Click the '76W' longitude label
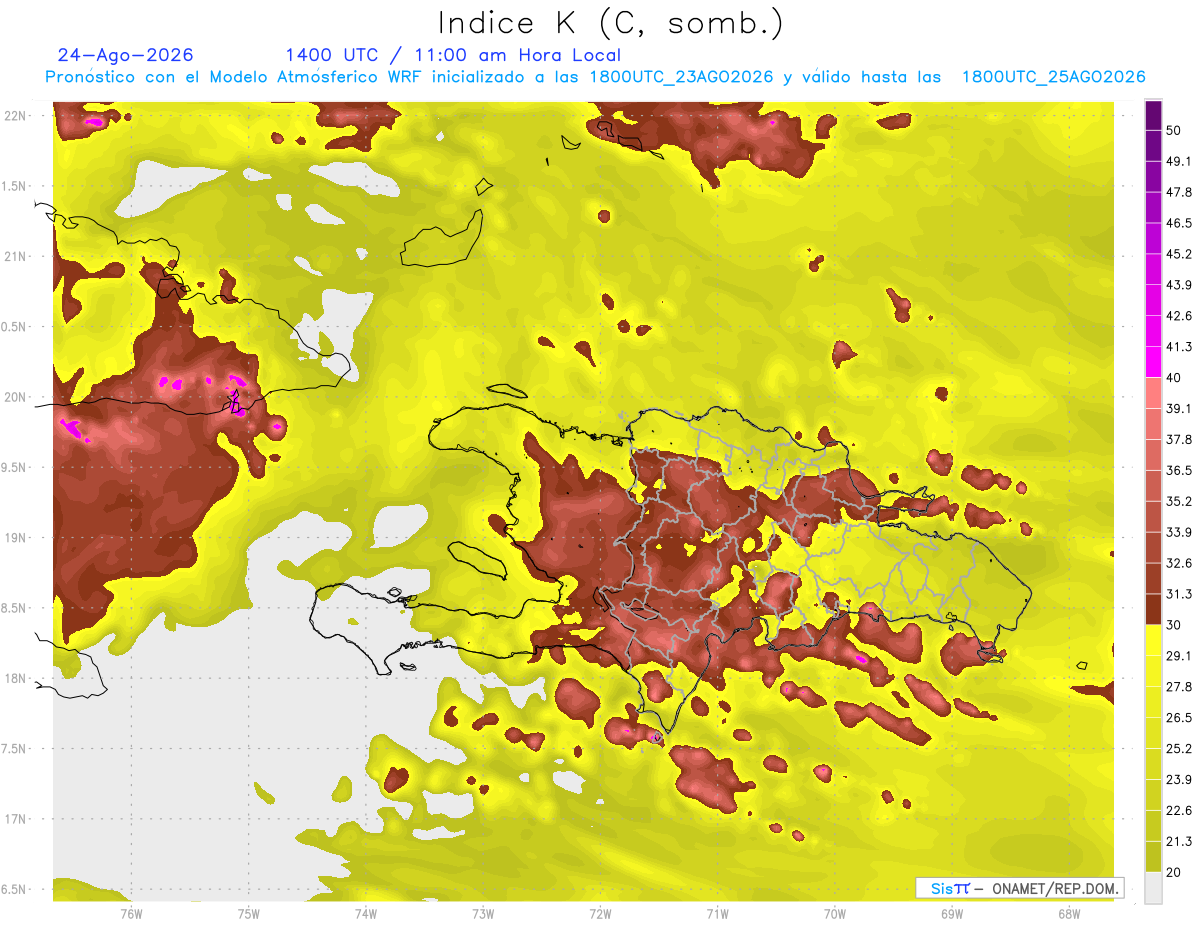The image size is (1200, 927). [131, 914]
